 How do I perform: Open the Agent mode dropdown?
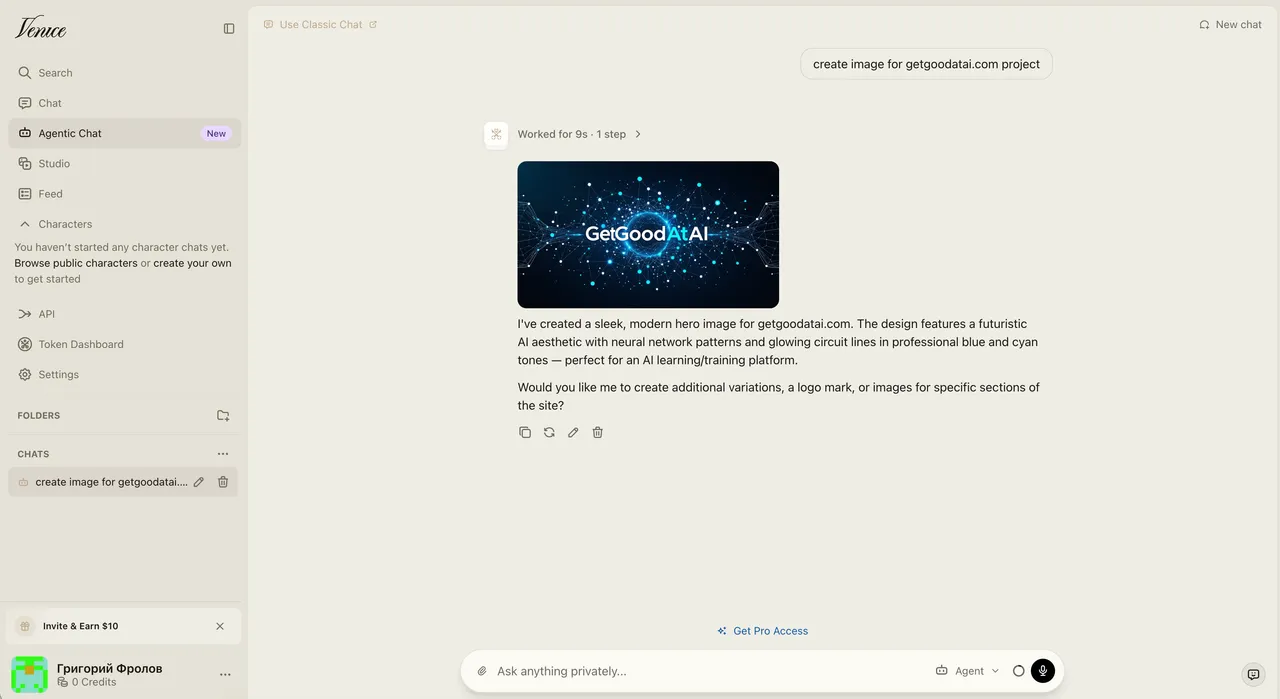pyautogui.click(x=967, y=671)
